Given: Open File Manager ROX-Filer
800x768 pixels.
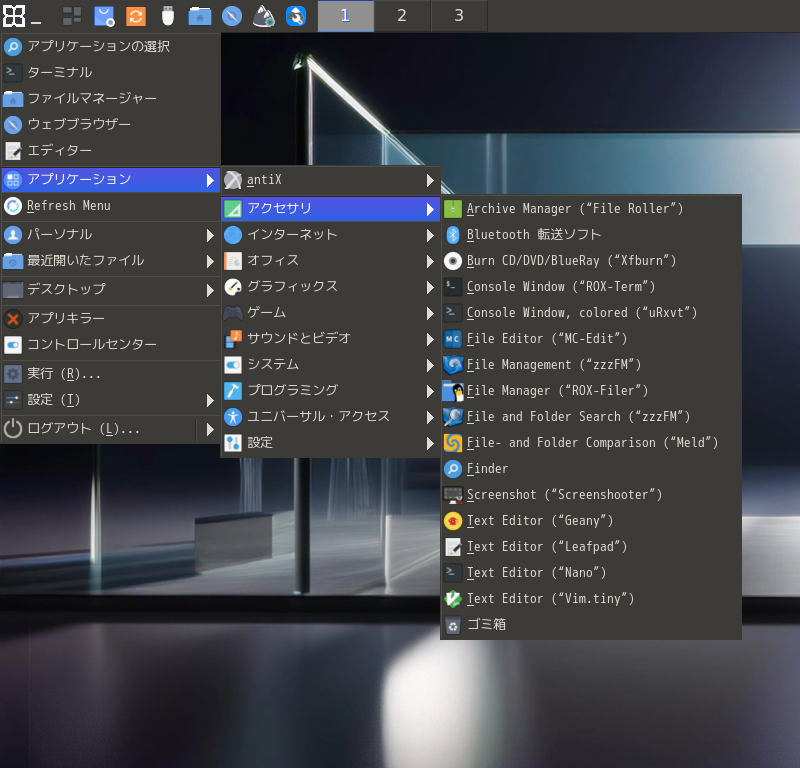Looking at the screenshot, I should [558, 391].
